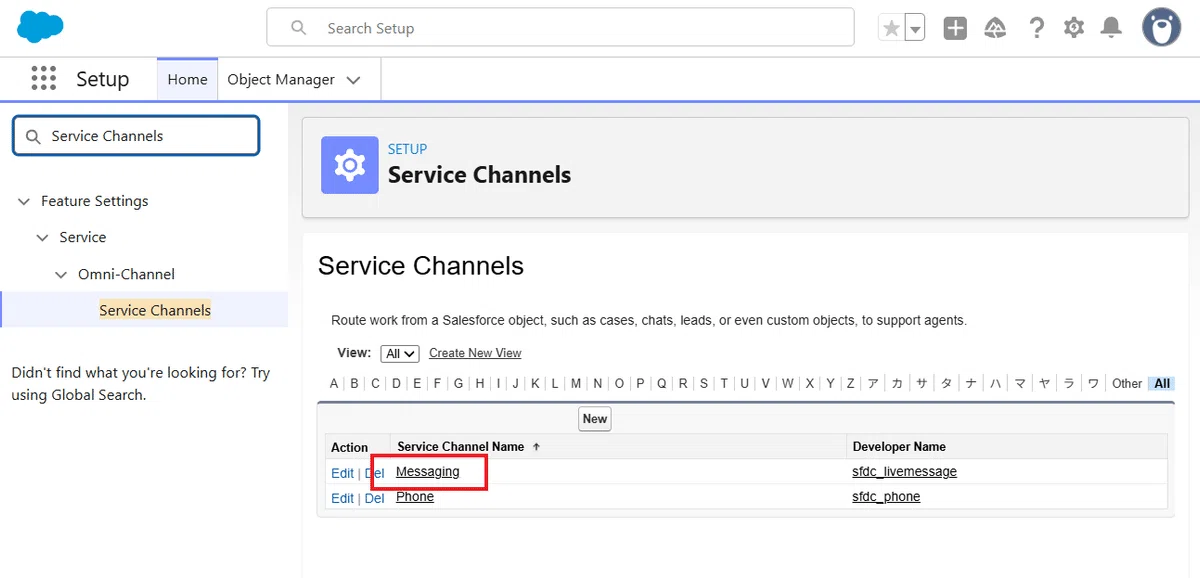Click the sfdc_livemessage developer name
Image resolution: width=1200 pixels, height=578 pixels.
tap(904, 472)
